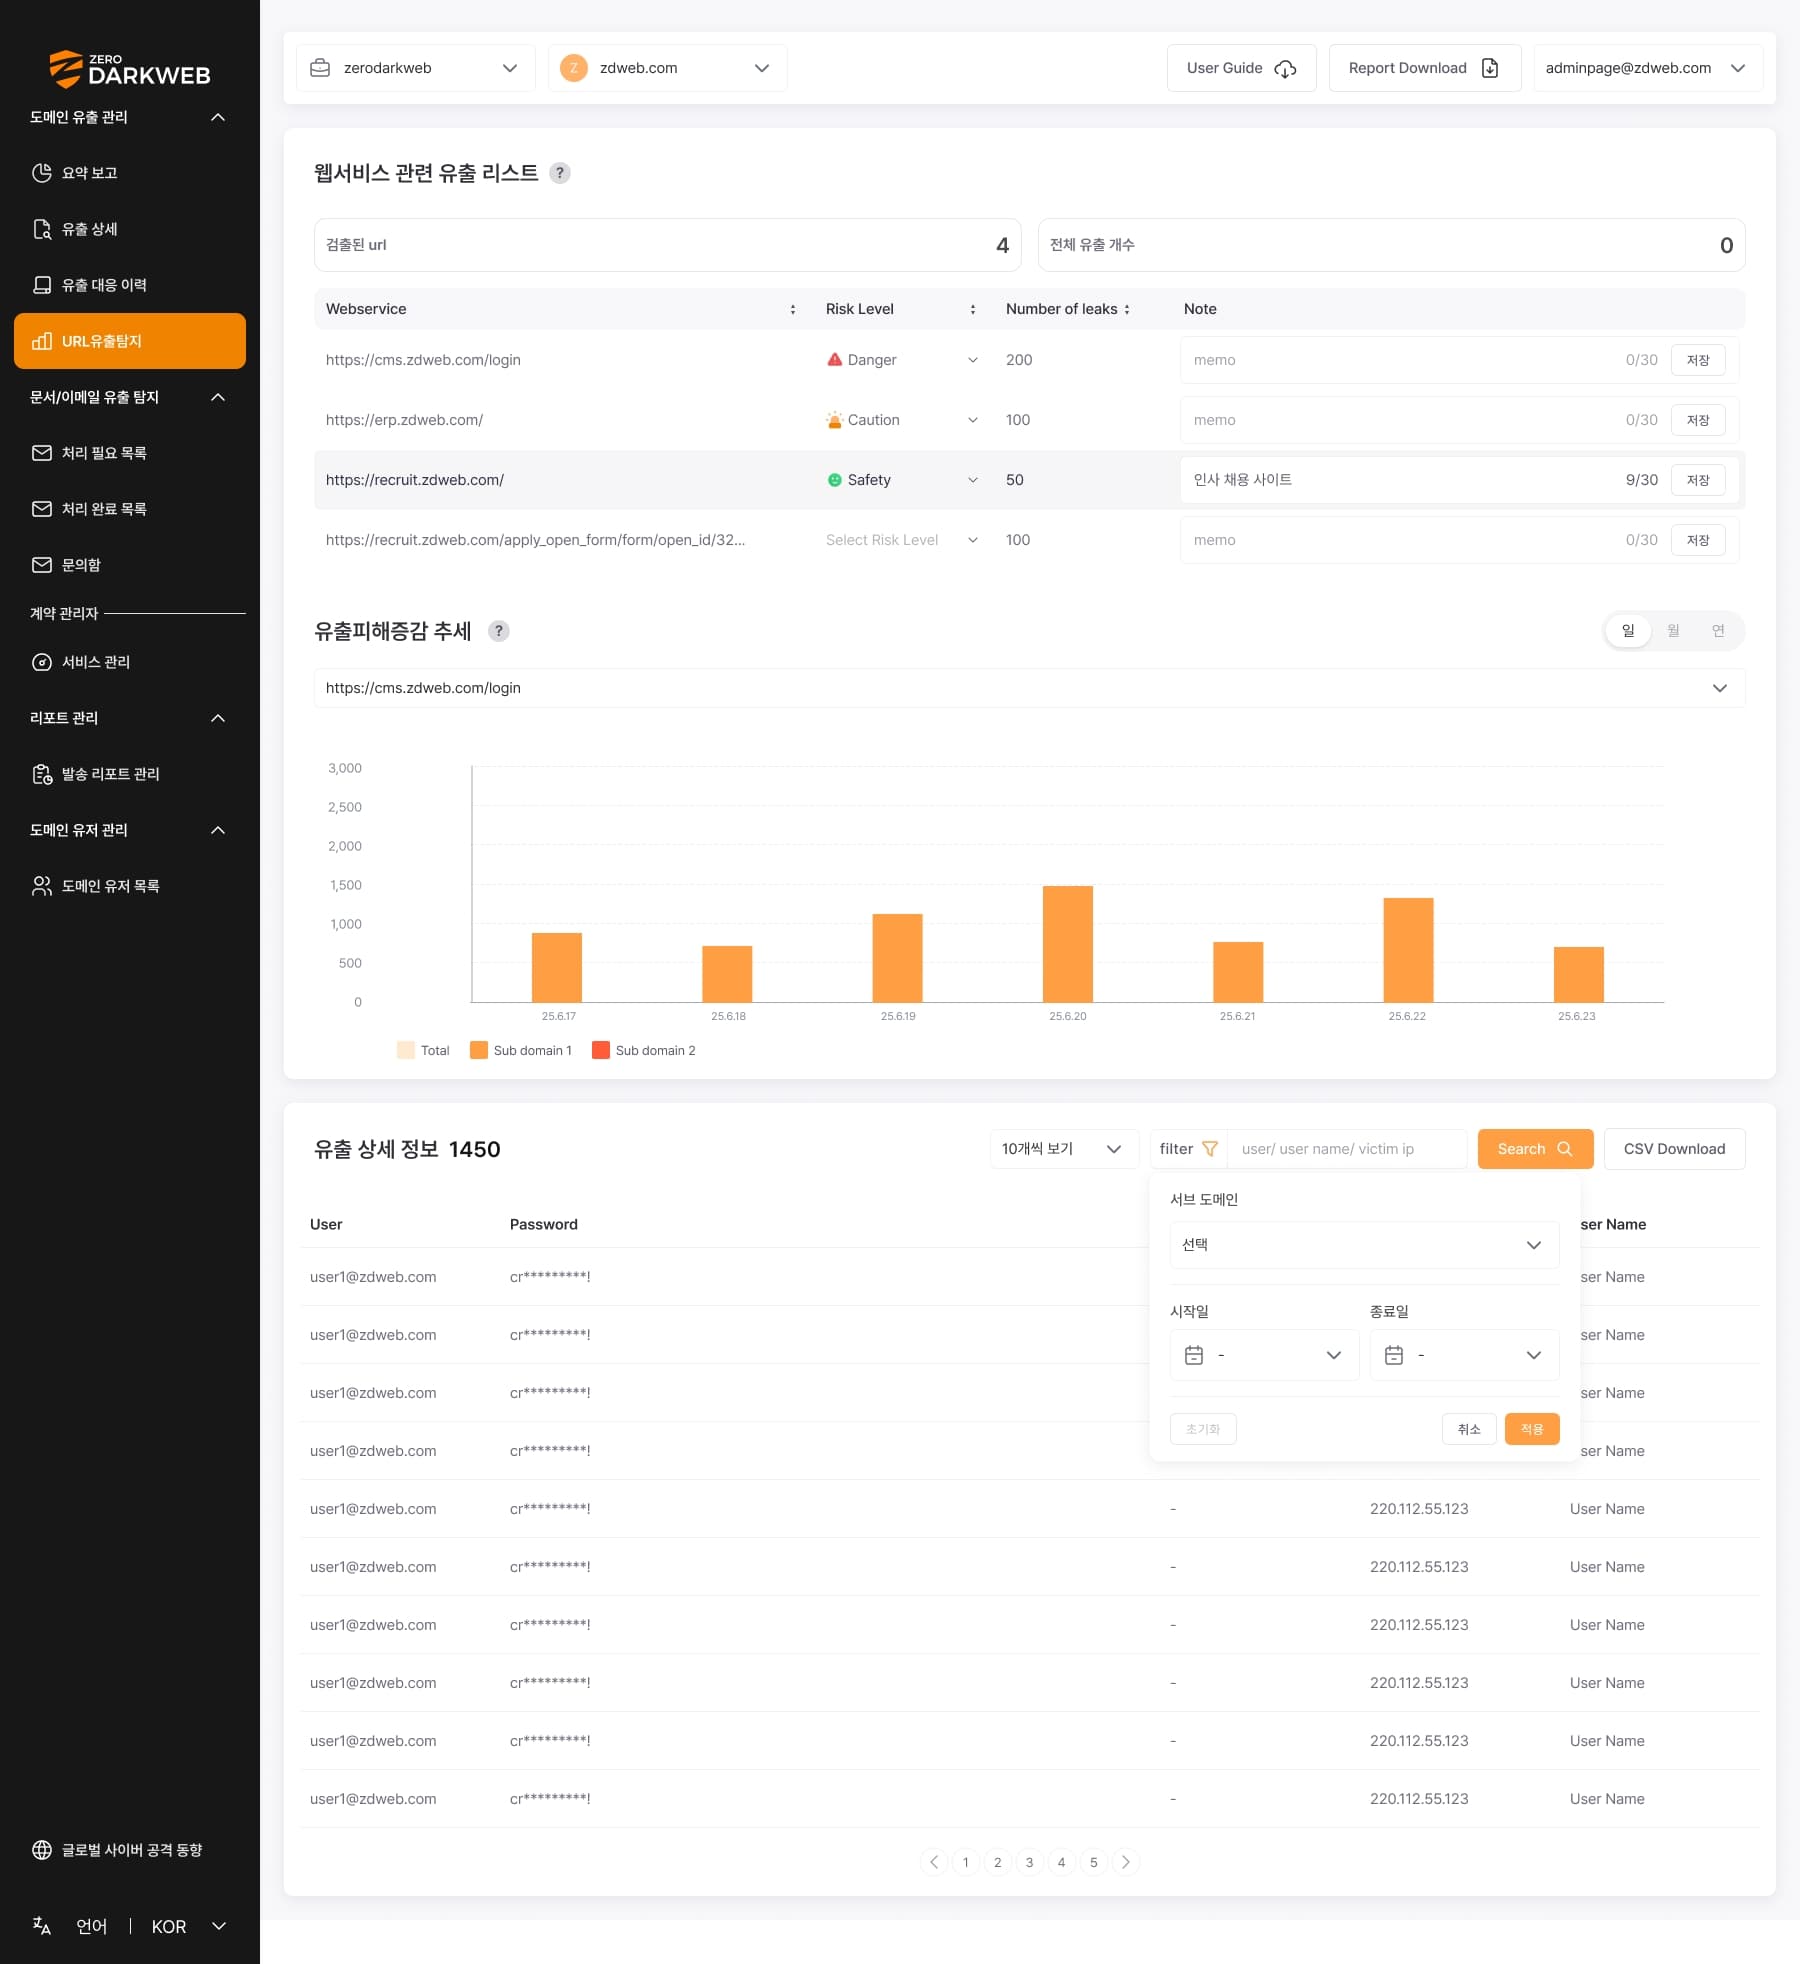Viewport: 1800px width, 1964px height.
Task: Click the Zero Darkweb logo
Action: tap(130, 69)
